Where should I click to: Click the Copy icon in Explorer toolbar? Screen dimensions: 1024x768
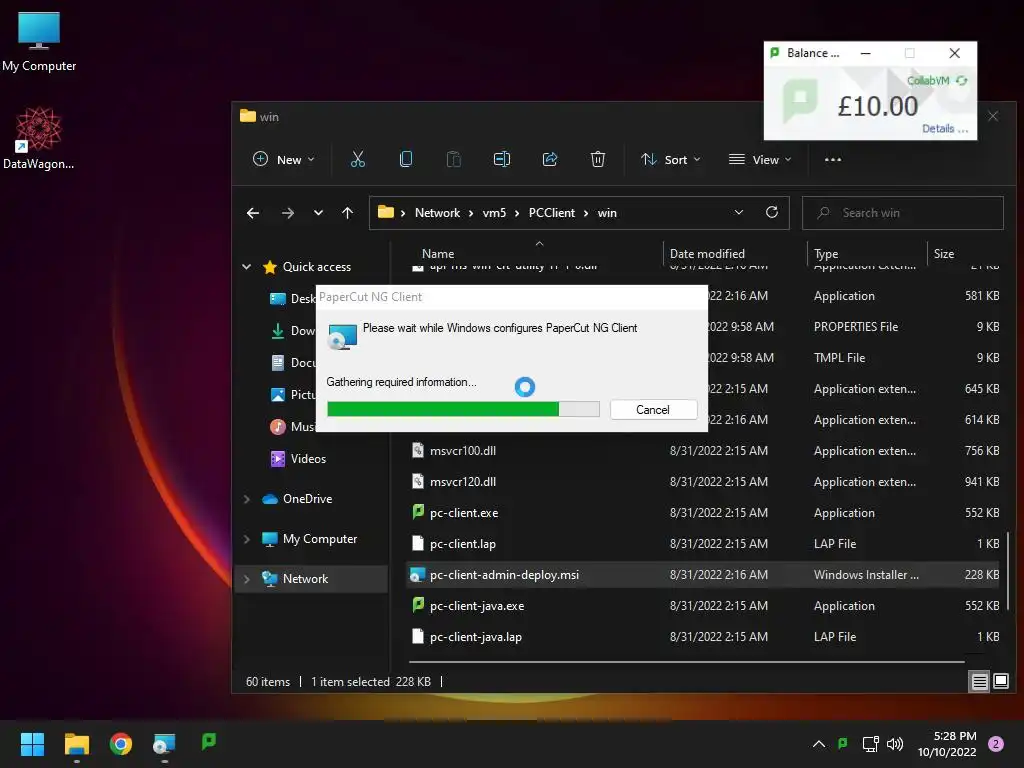(406, 159)
